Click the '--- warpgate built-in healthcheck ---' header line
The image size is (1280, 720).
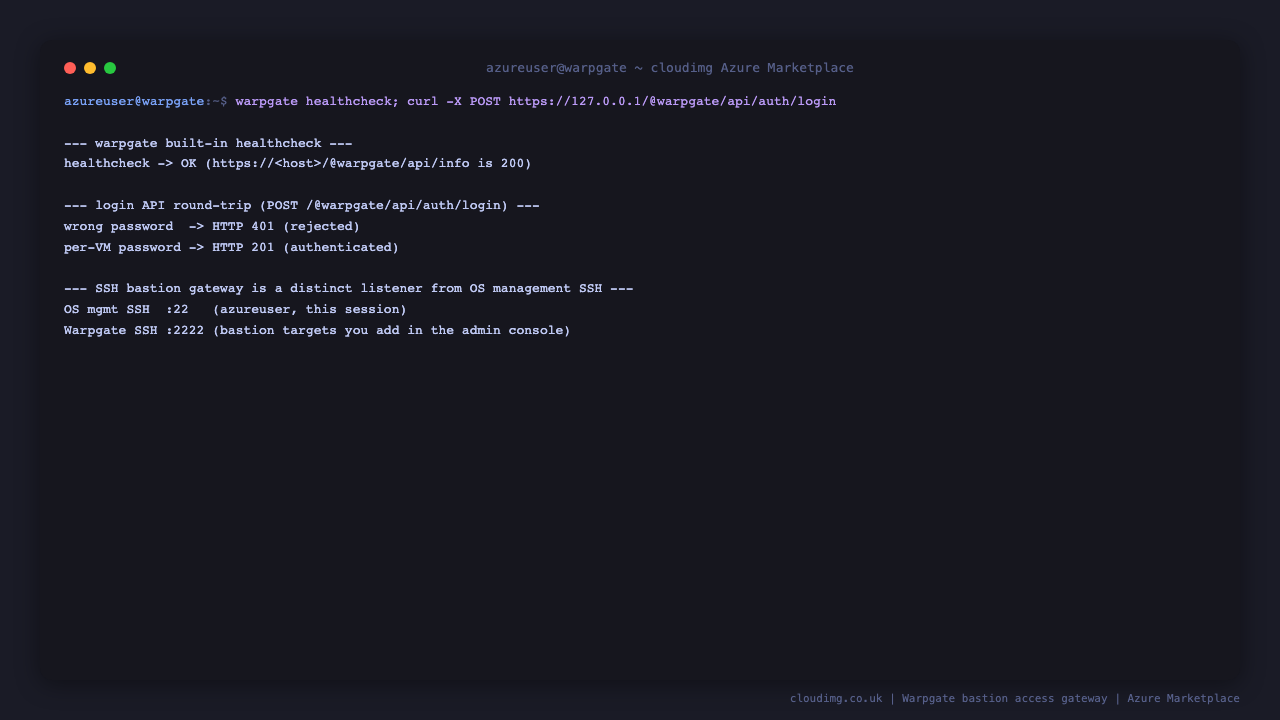point(208,143)
